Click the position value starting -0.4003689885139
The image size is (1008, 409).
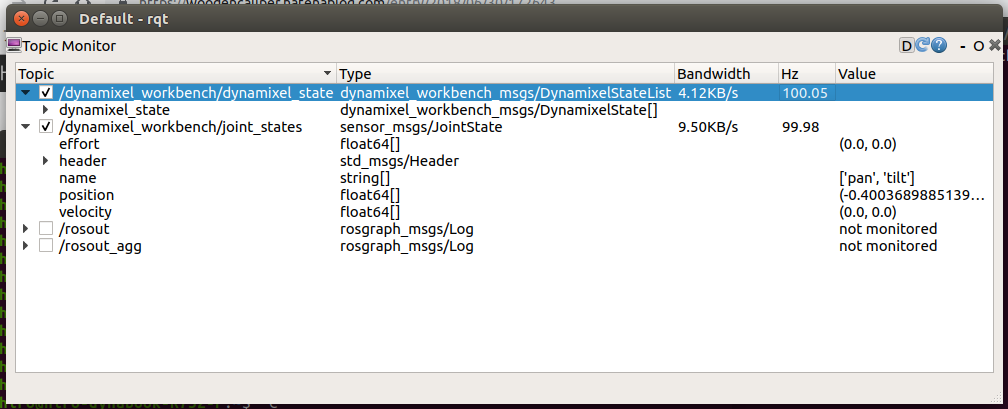click(912, 195)
